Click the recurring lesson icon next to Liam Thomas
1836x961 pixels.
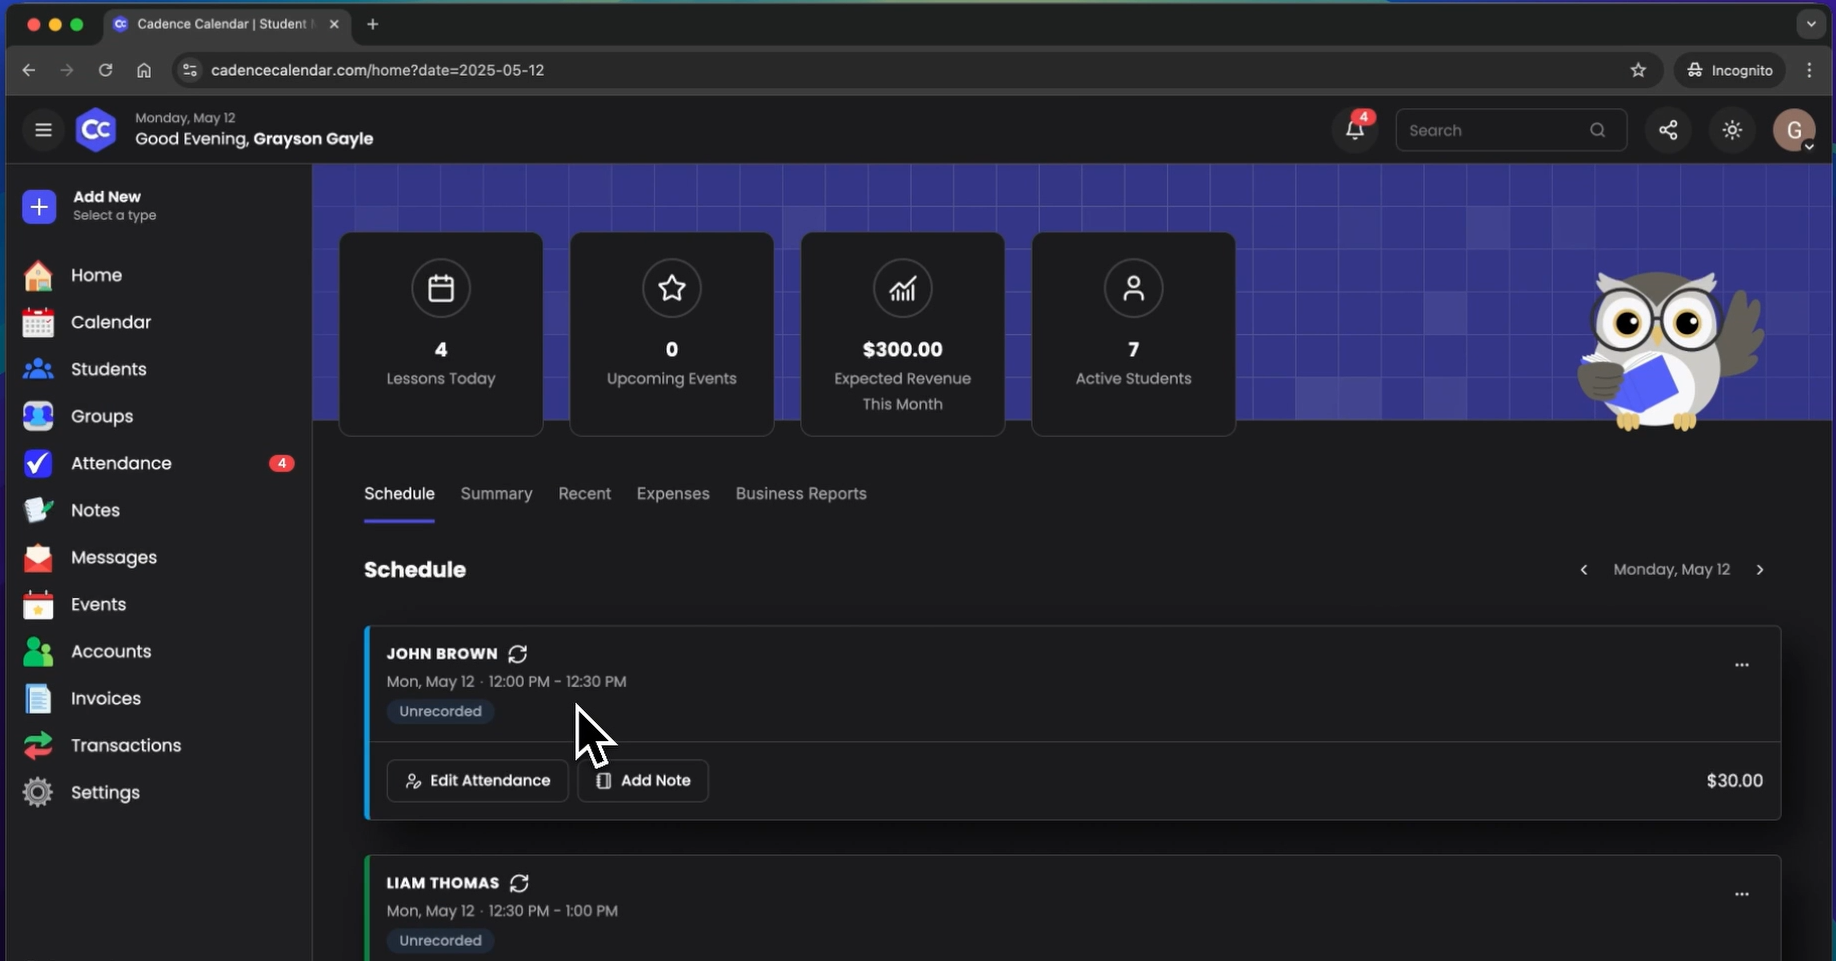519,884
